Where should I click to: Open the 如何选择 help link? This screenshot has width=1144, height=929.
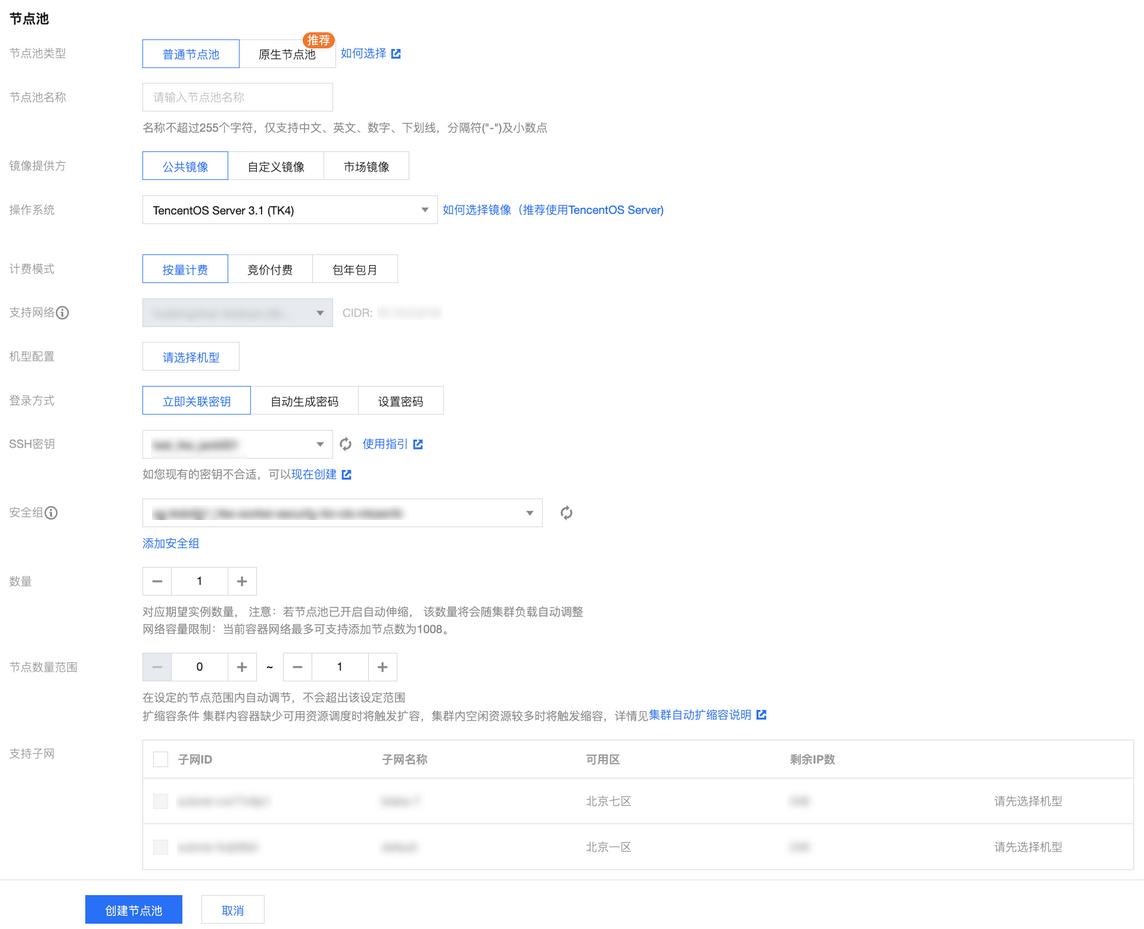coord(363,53)
